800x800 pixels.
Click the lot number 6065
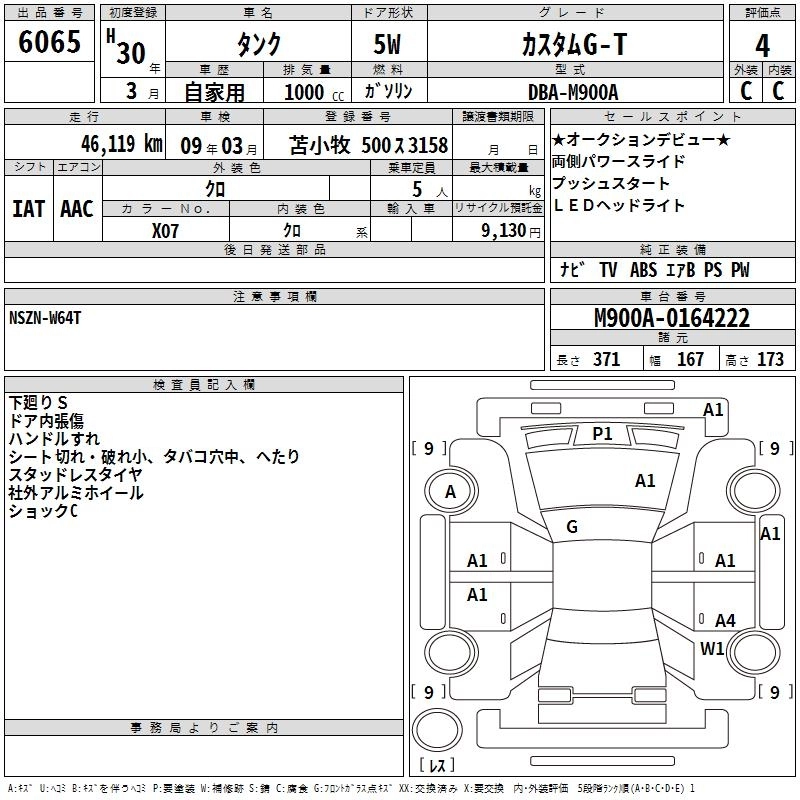pos(49,46)
